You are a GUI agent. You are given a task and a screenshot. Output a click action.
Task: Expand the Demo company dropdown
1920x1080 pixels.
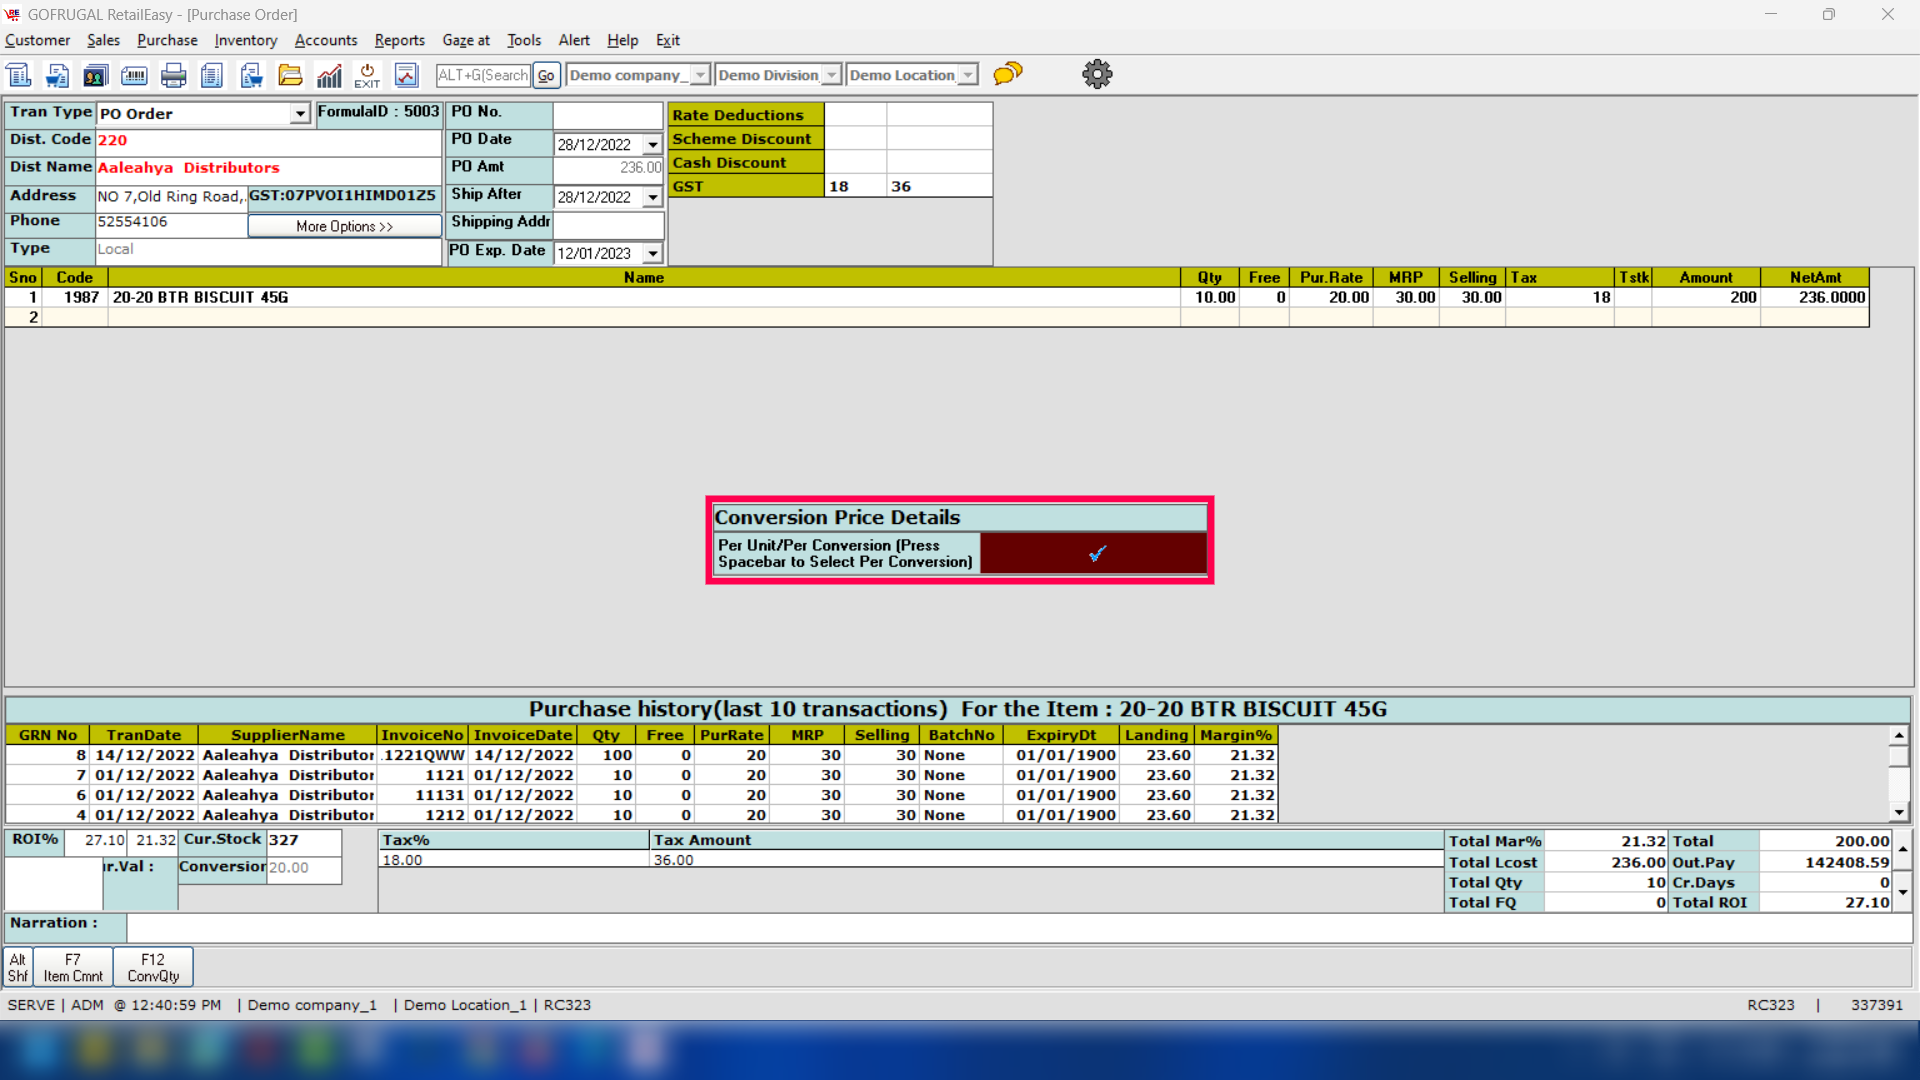pos(700,75)
